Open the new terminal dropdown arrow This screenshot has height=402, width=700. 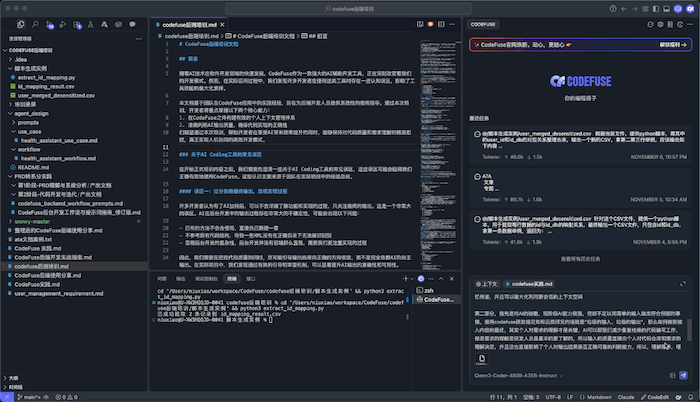[x=412, y=279]
